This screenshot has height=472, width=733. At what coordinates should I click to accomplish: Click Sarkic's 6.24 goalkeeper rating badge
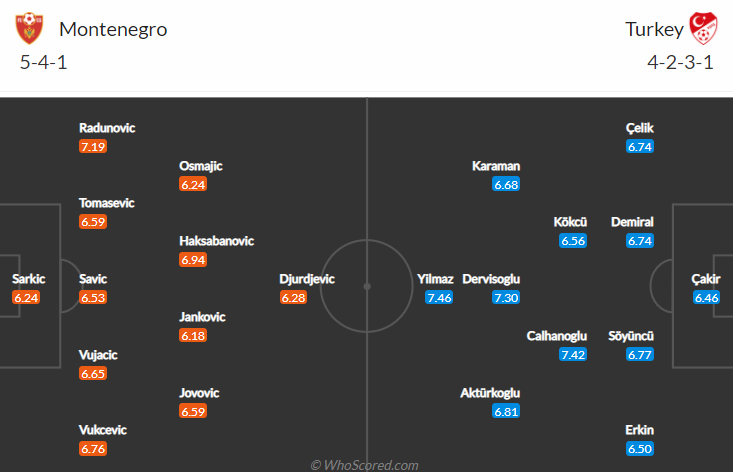coord(26,297)
